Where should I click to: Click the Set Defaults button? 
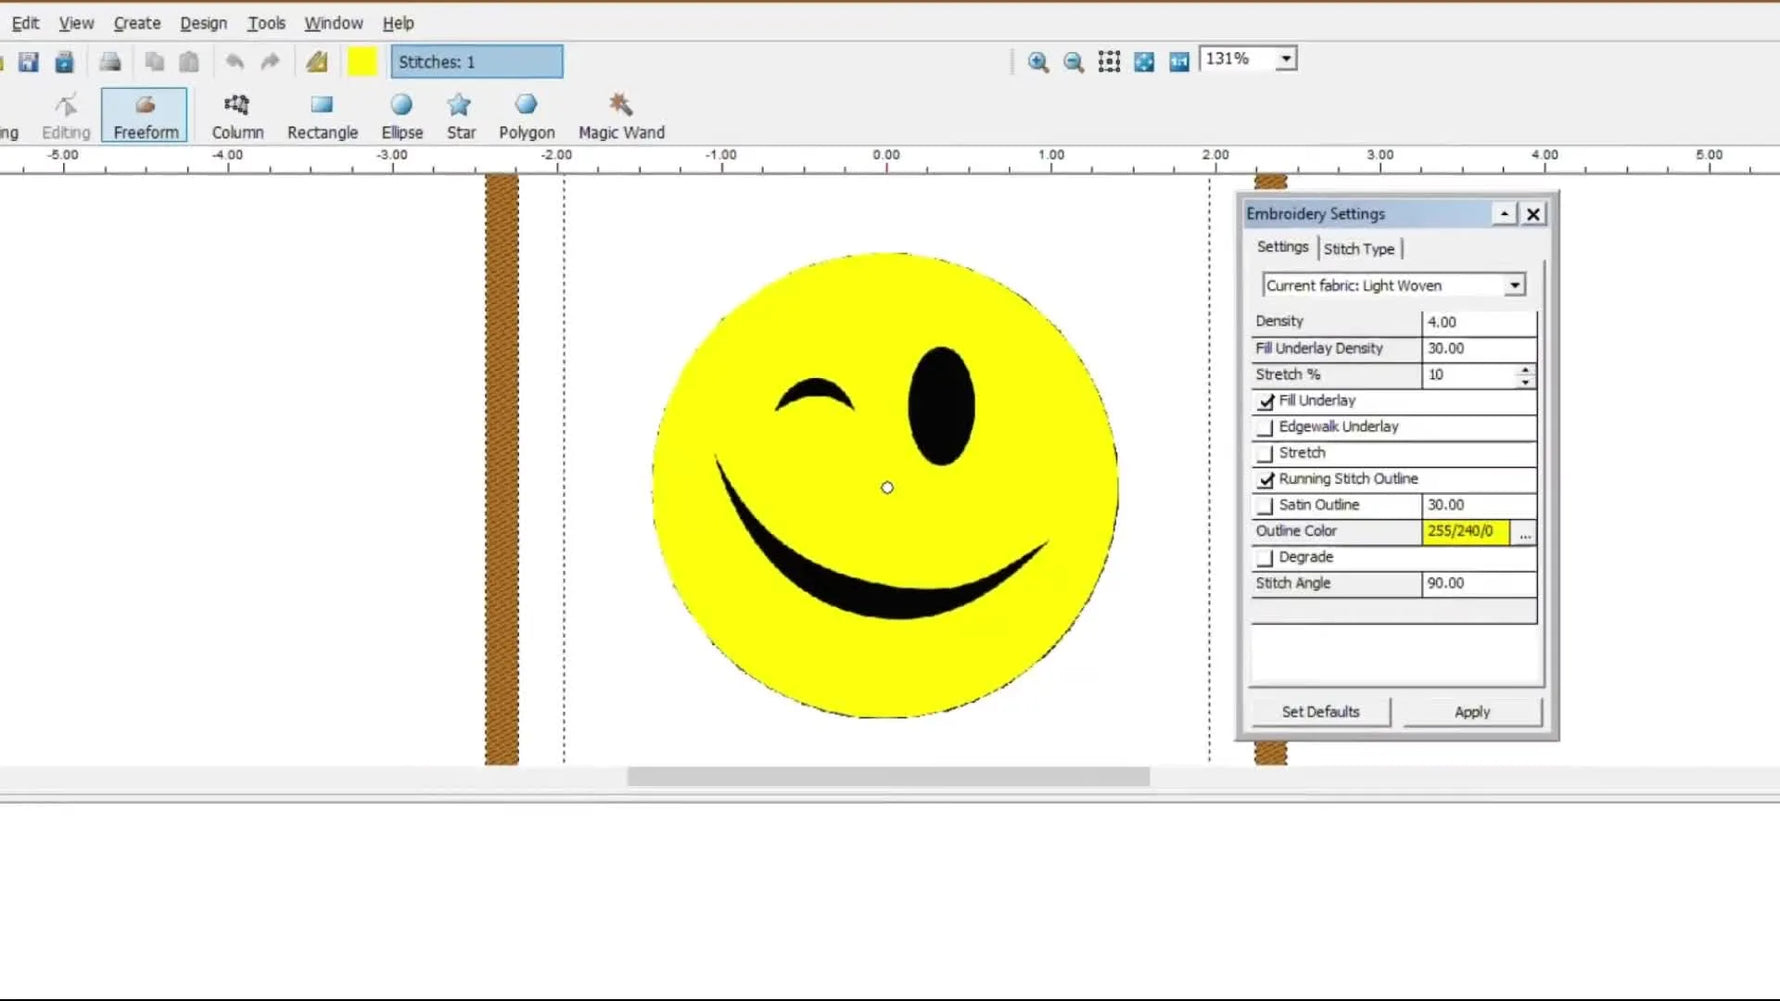point(1320,712)
